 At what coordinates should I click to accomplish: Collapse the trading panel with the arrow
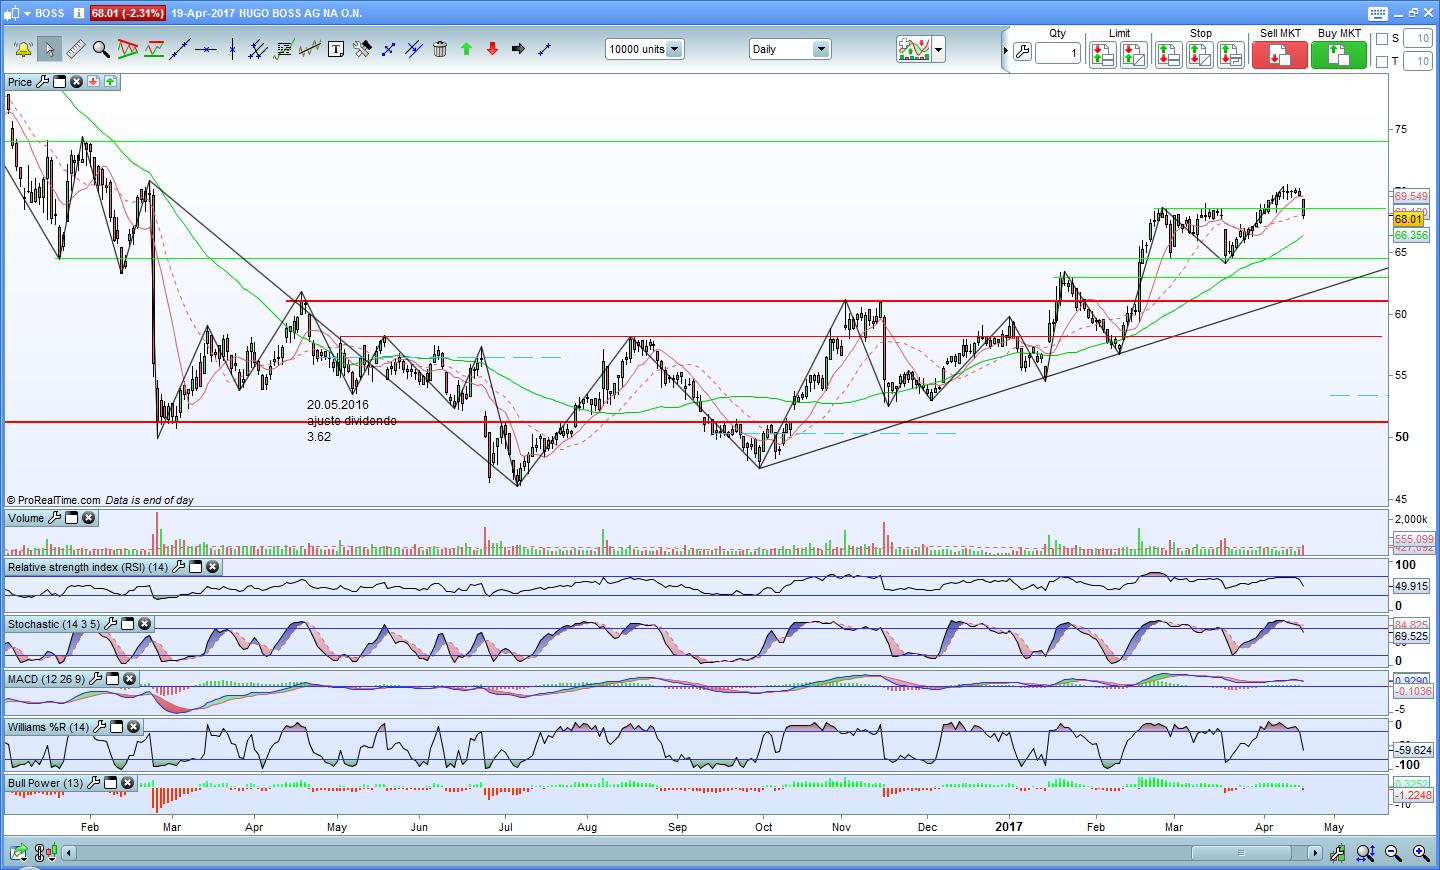pyautogui.click(x=1006, y=50)
